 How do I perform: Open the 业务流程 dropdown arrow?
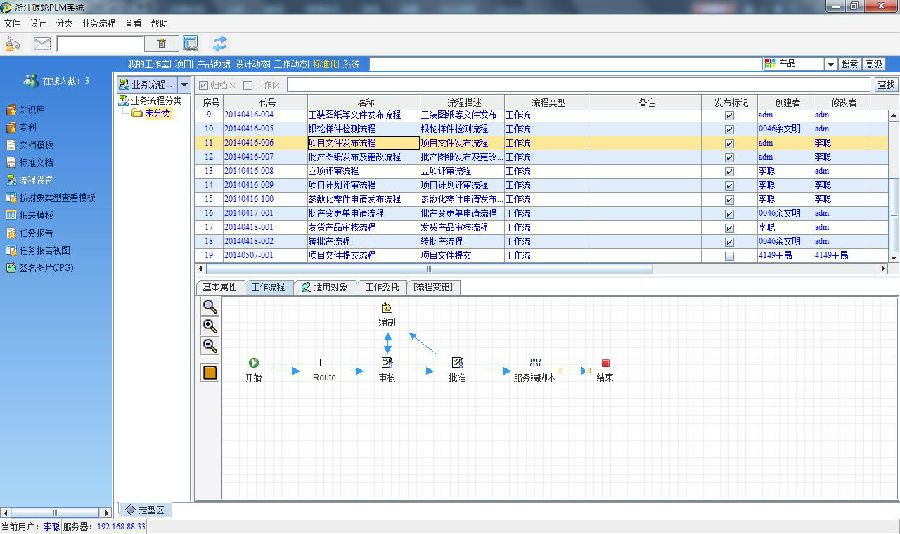(x=184, y=85)
